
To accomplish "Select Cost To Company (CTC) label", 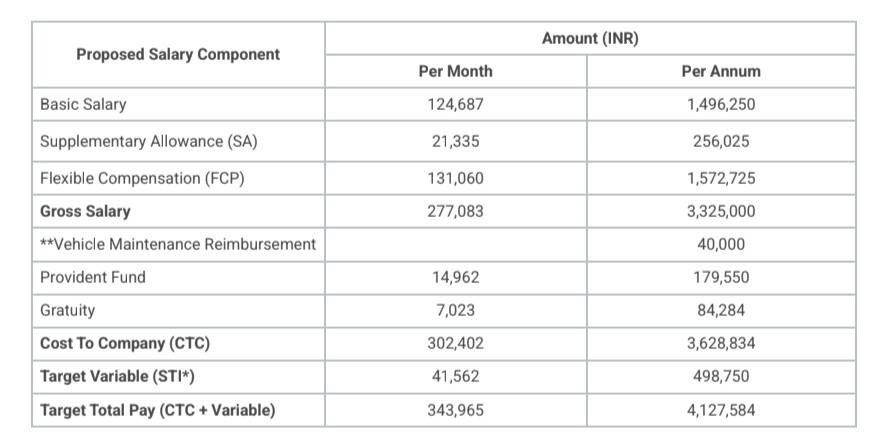I will [x=125, y=343].
